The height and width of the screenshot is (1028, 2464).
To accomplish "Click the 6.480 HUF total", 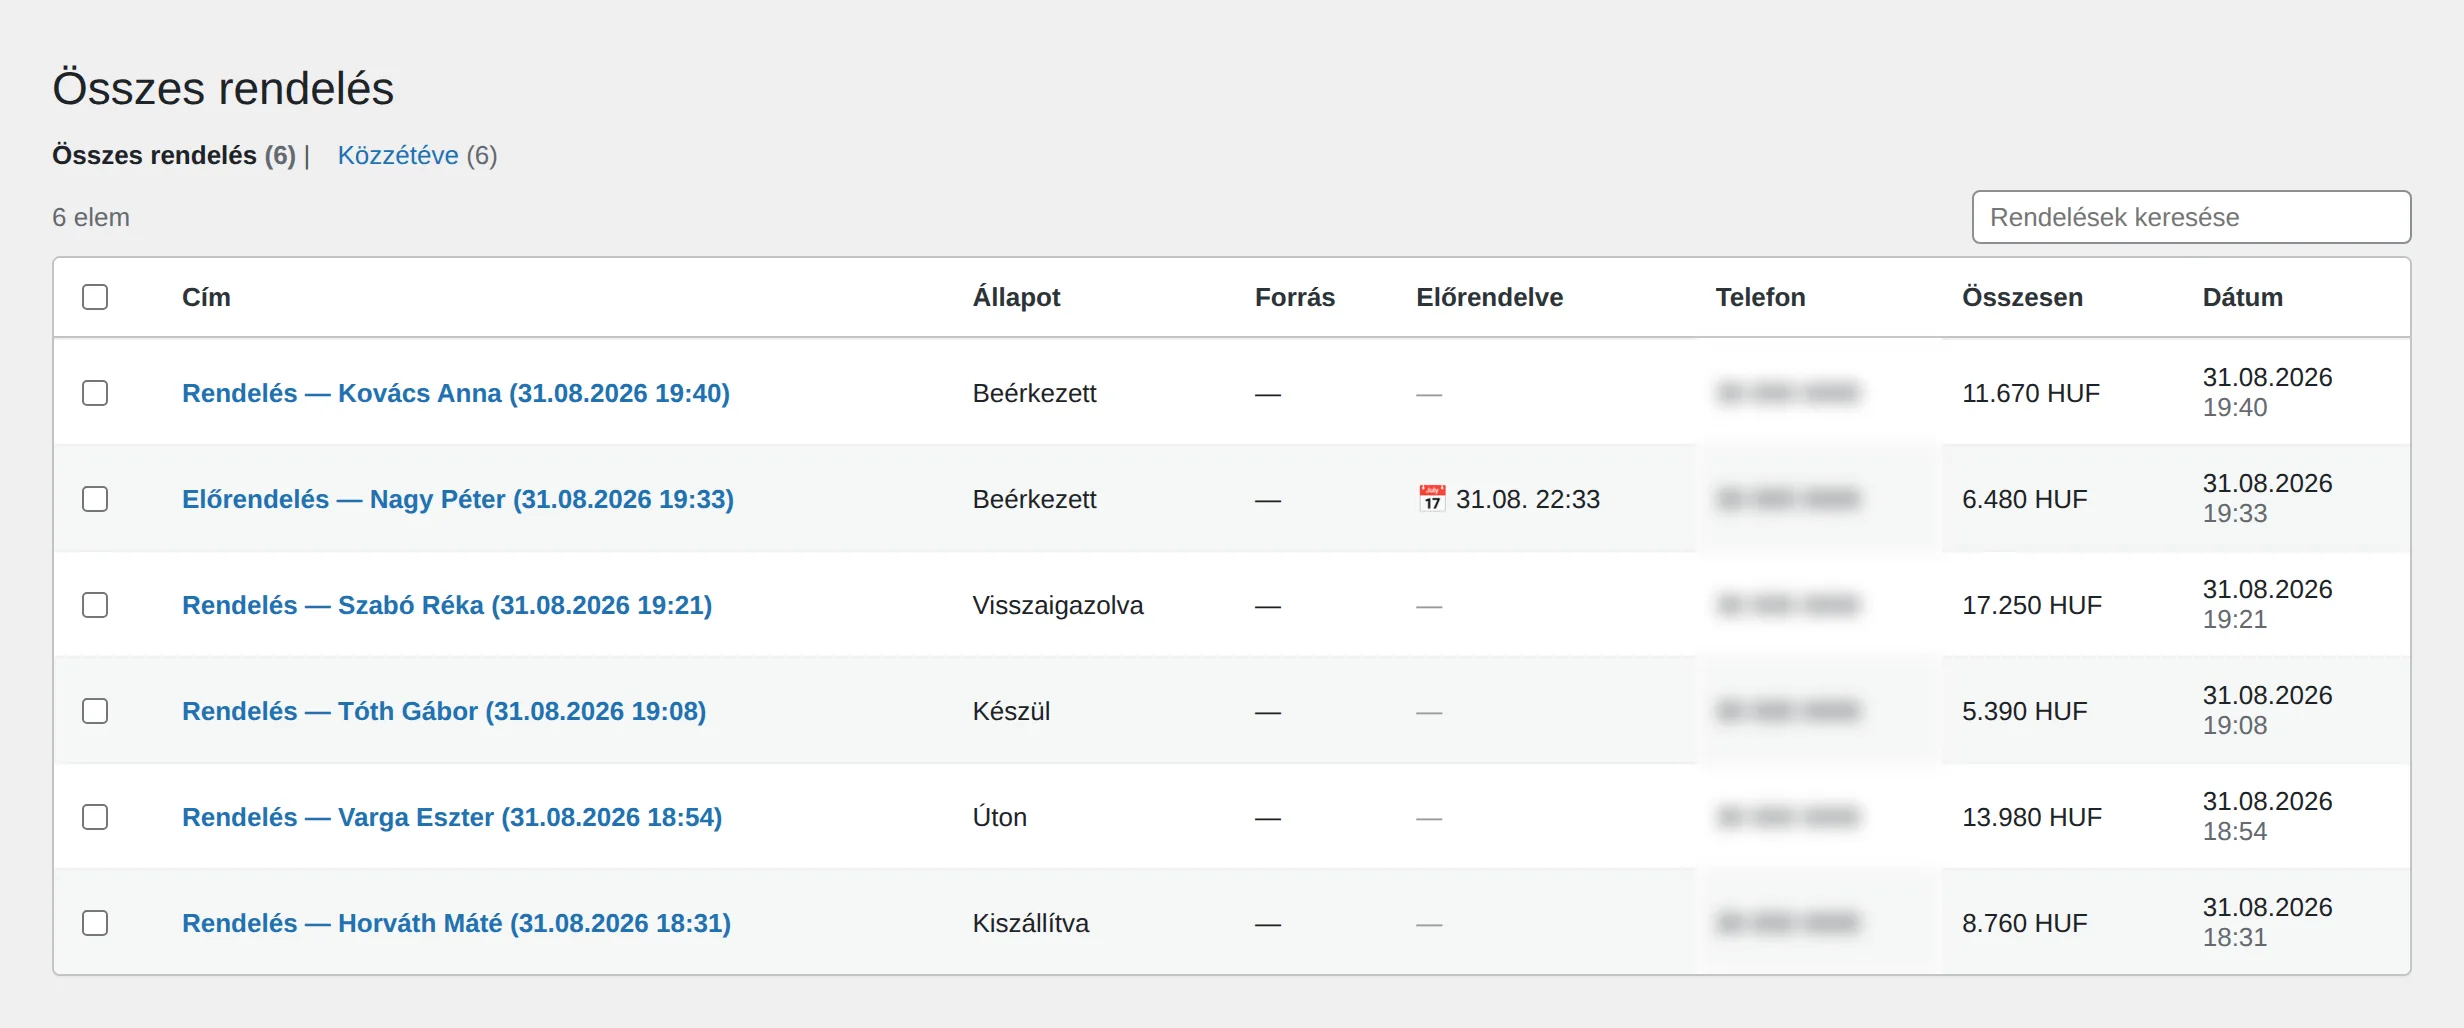I will 2025,499.
